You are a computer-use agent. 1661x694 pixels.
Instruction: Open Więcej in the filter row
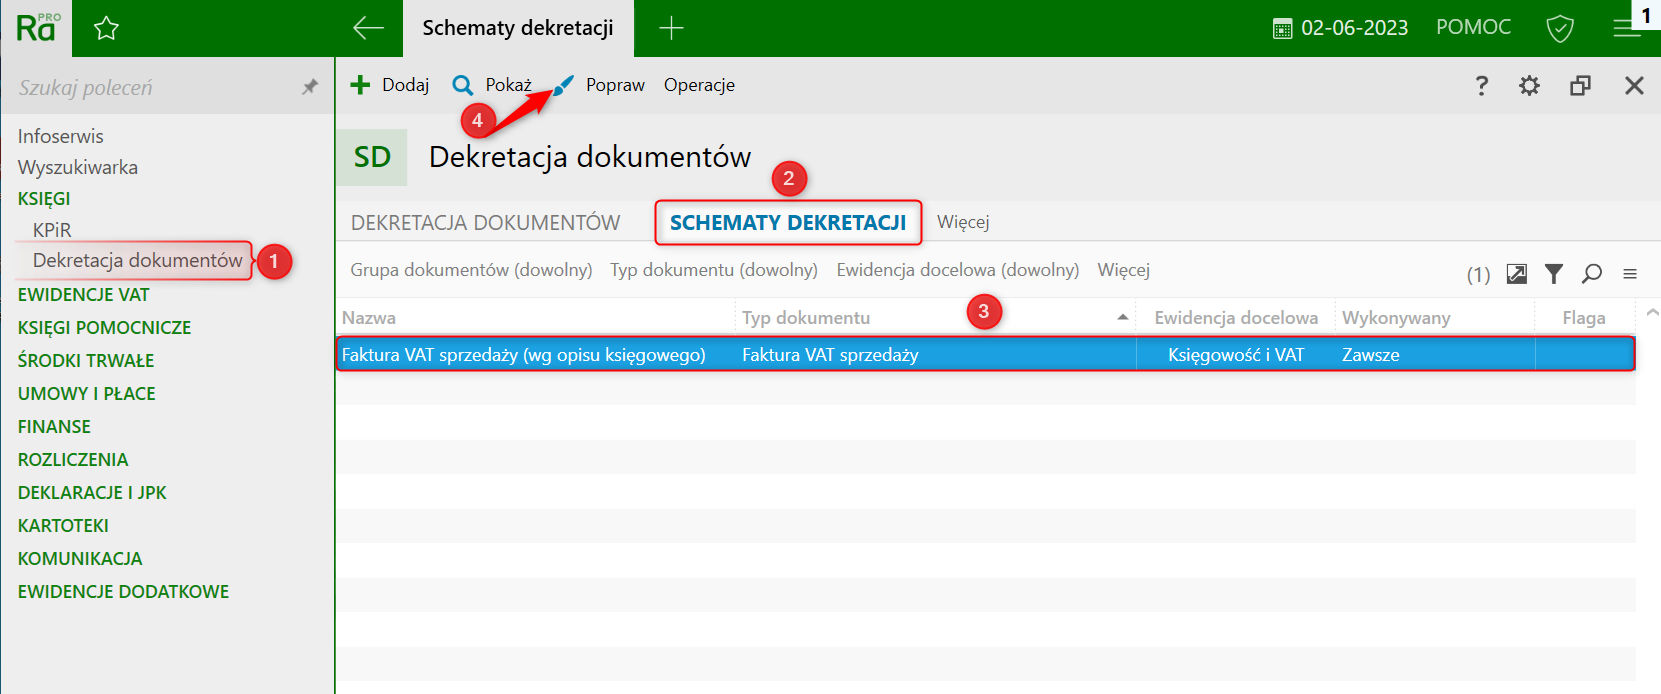(x=1123, y=270)
